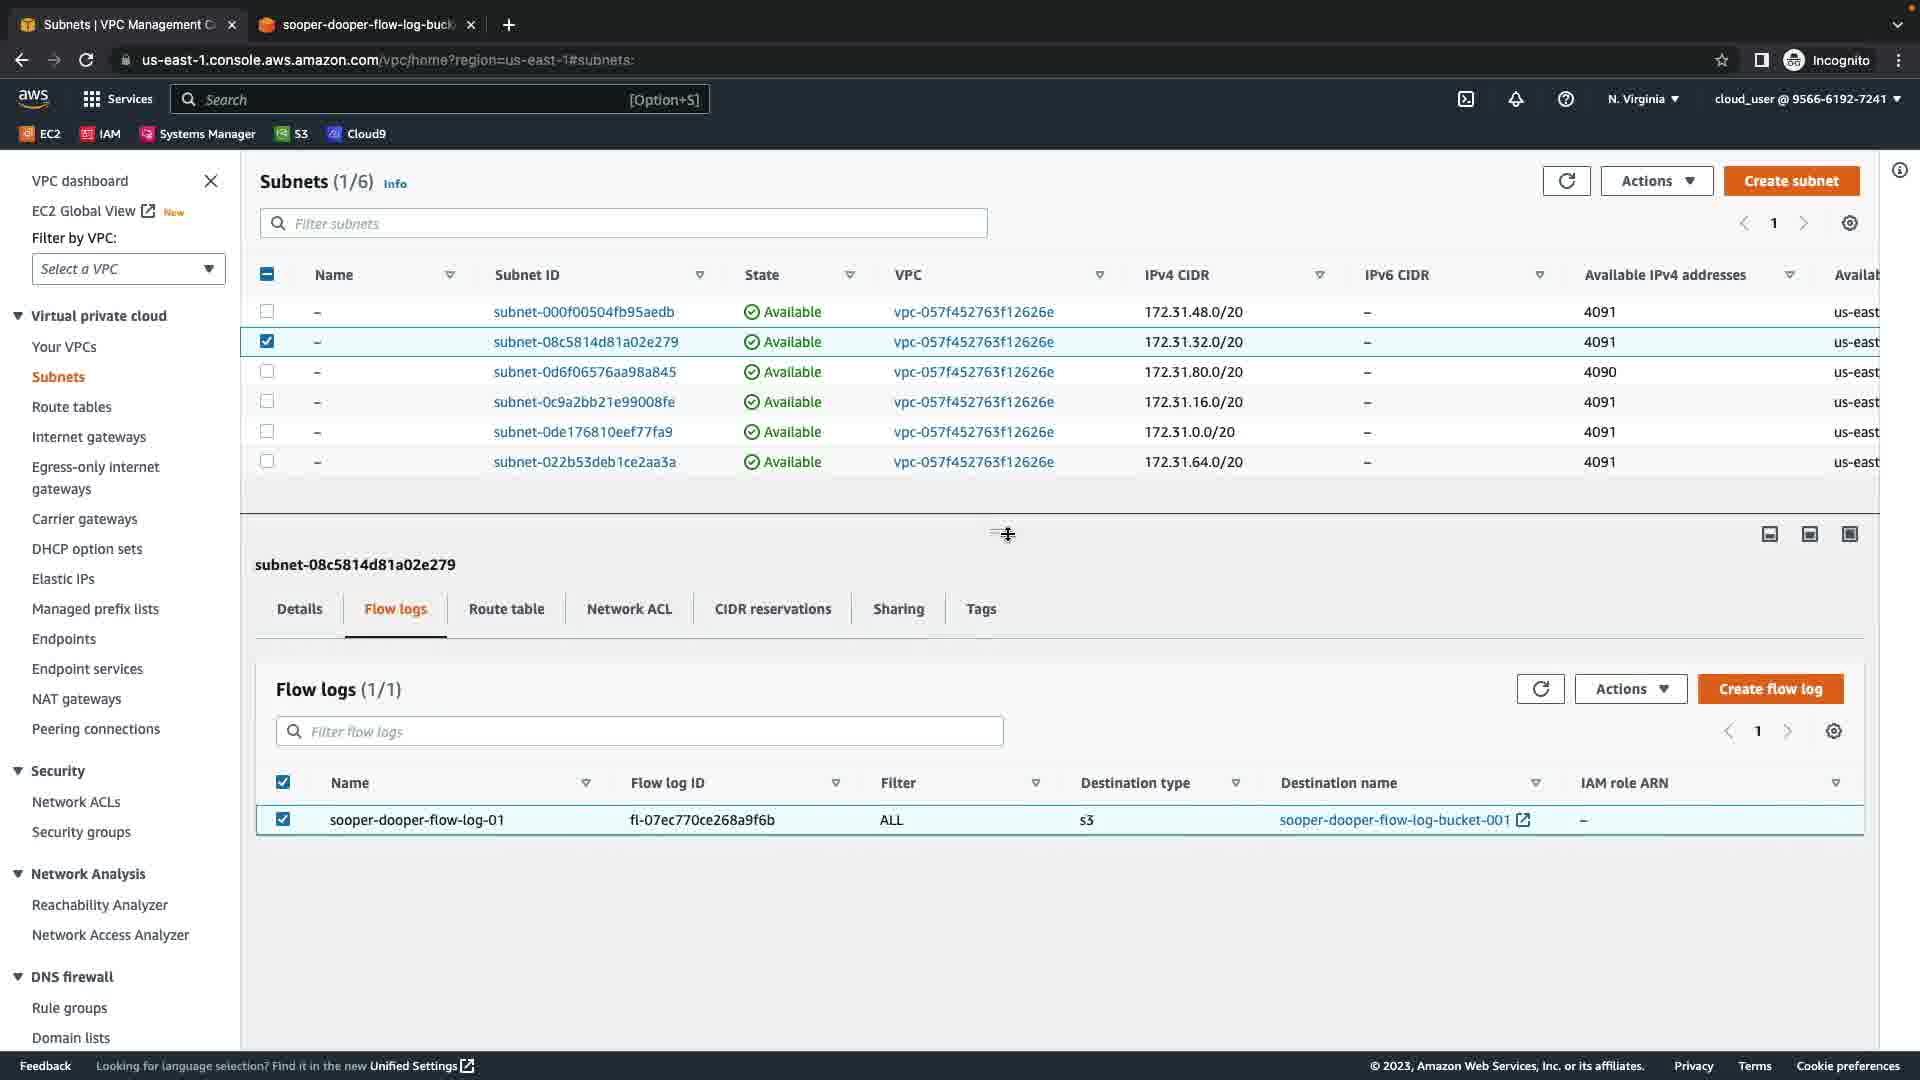Open the sooper-dooper-flow-log-bucket-001 destination link

pos(1394,820)
